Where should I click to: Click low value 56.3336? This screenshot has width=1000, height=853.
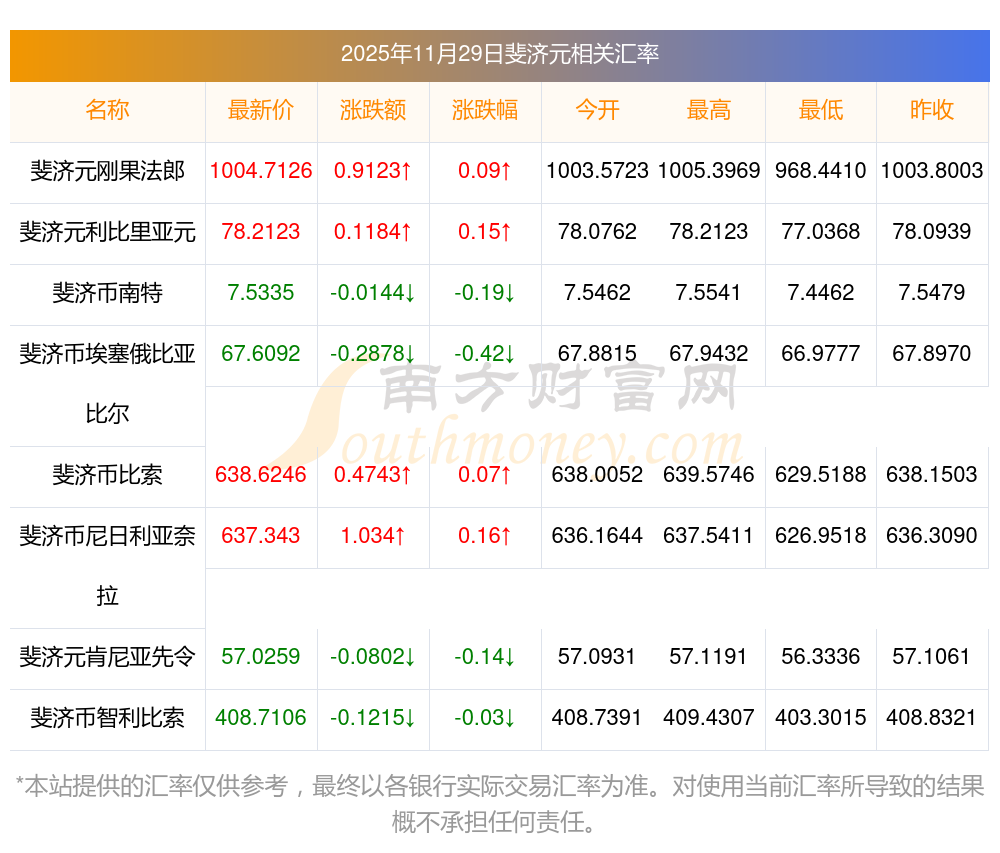[x=821, y=657]
